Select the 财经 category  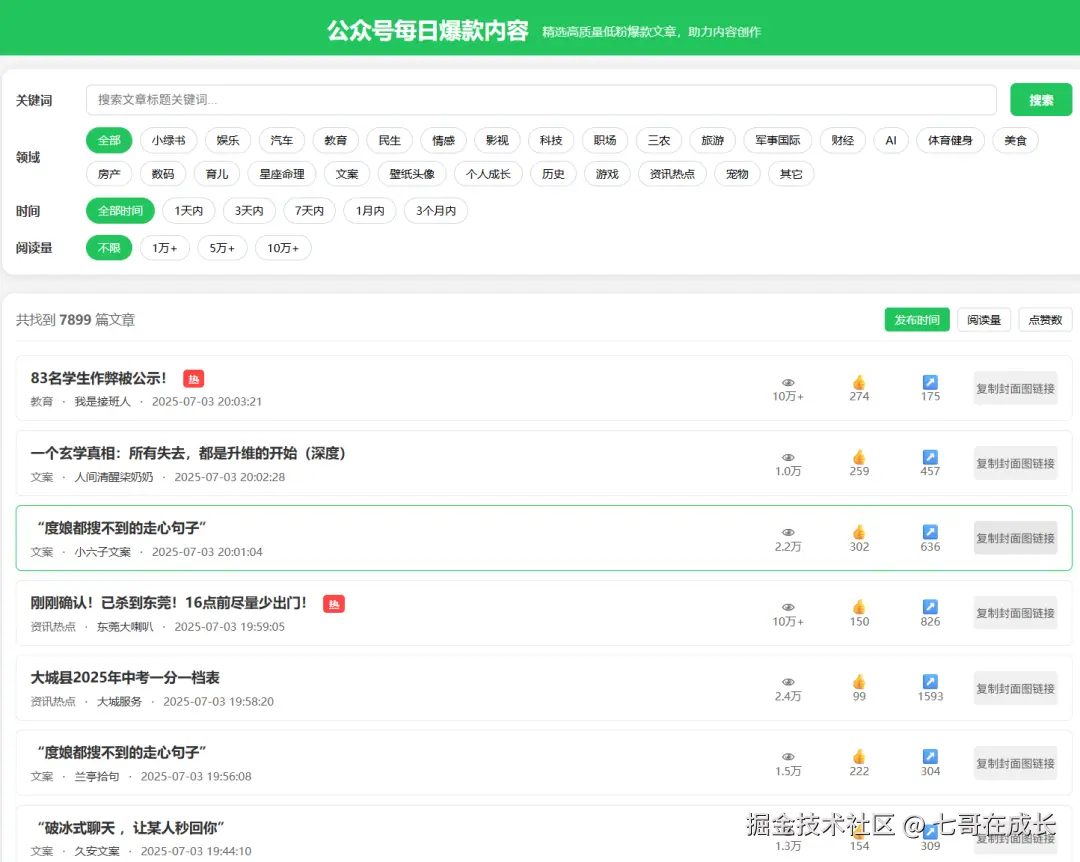click(842, 140)
